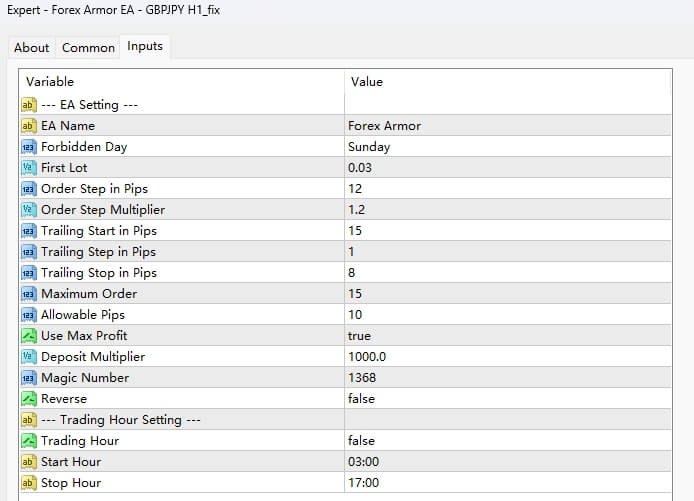Click the string icon beside Start Hour
Screen dimensions: 694x501
pos(28,462)
